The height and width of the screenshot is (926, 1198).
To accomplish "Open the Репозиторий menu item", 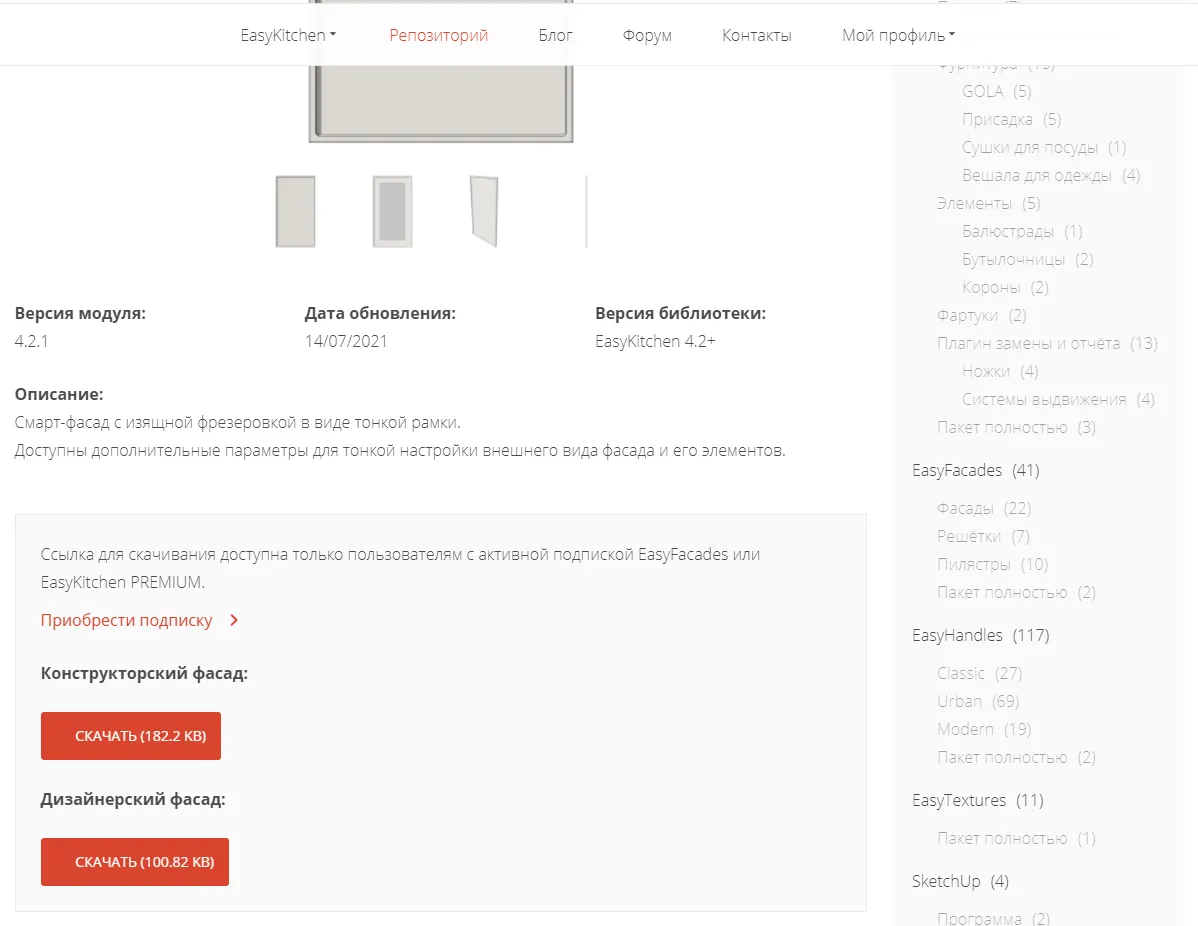I will [438, 35].
